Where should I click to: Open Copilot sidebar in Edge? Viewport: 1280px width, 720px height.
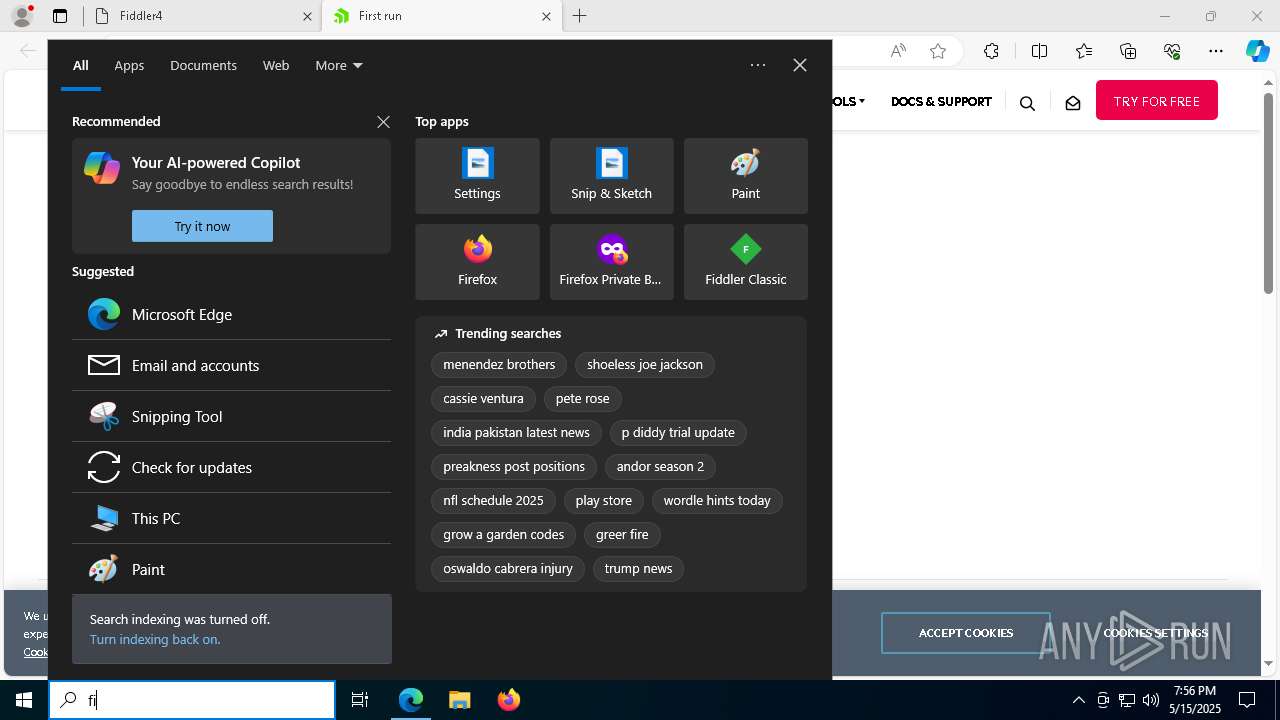[x=1257, y=51]
